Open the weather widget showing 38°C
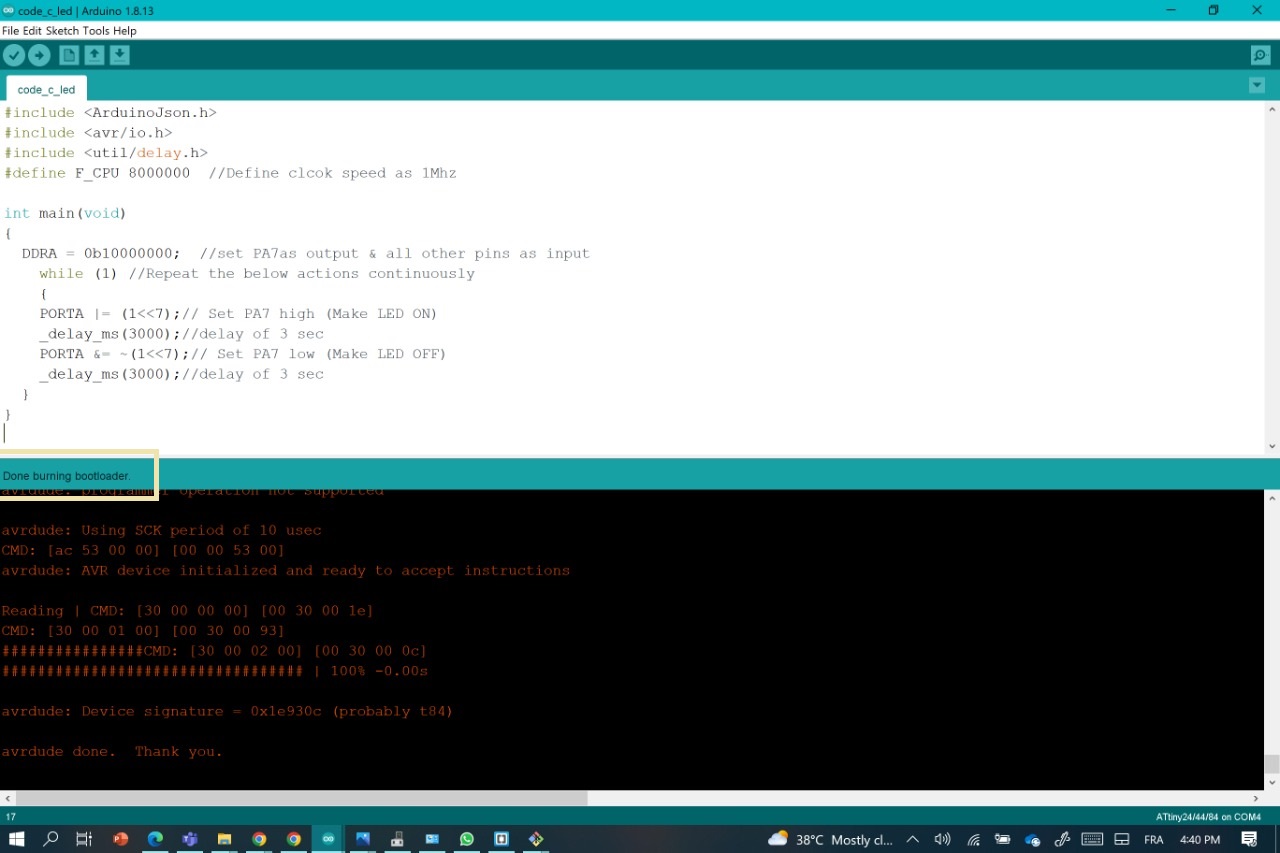The image size is (1280, 853). click(x=830, y=839)
